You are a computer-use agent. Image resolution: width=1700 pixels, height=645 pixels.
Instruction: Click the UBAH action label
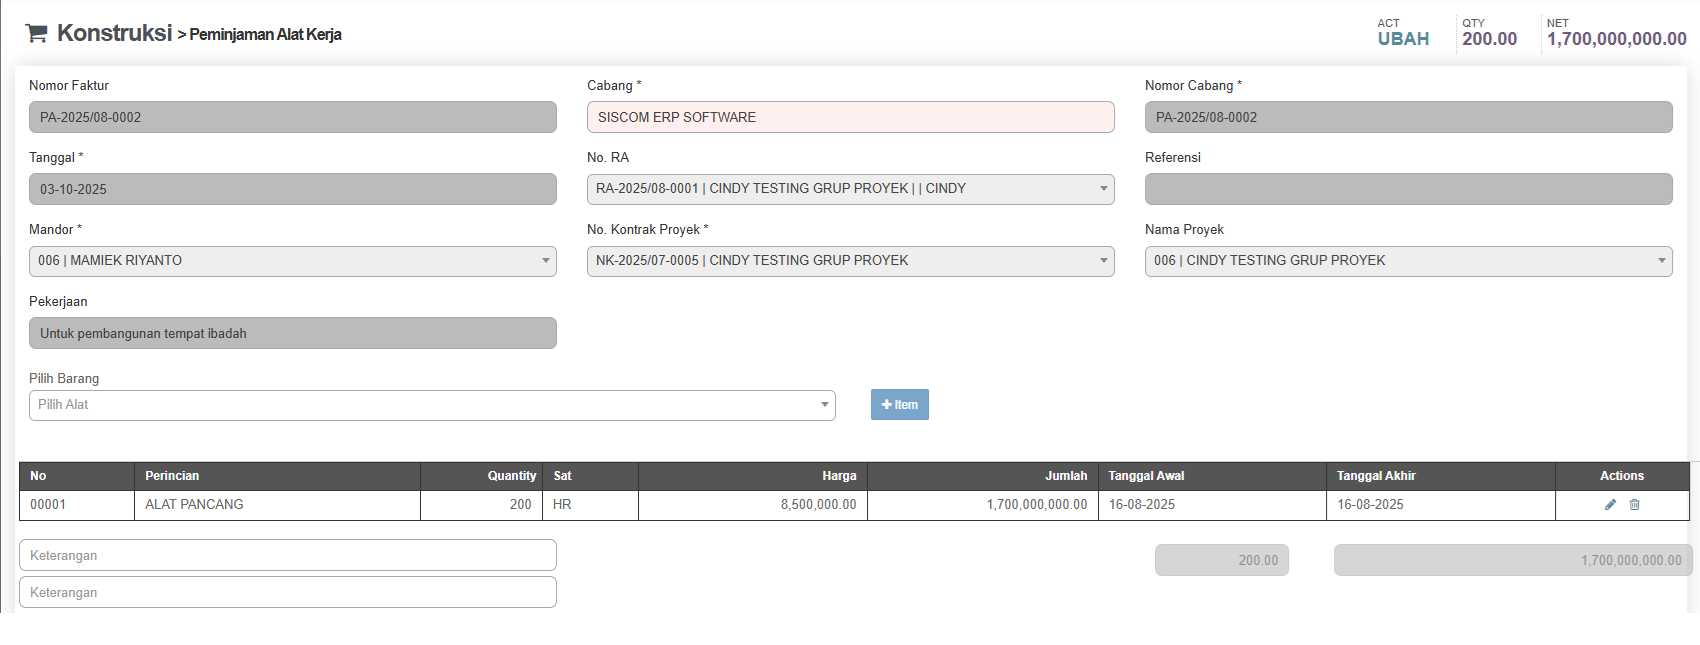(1403, 39)
